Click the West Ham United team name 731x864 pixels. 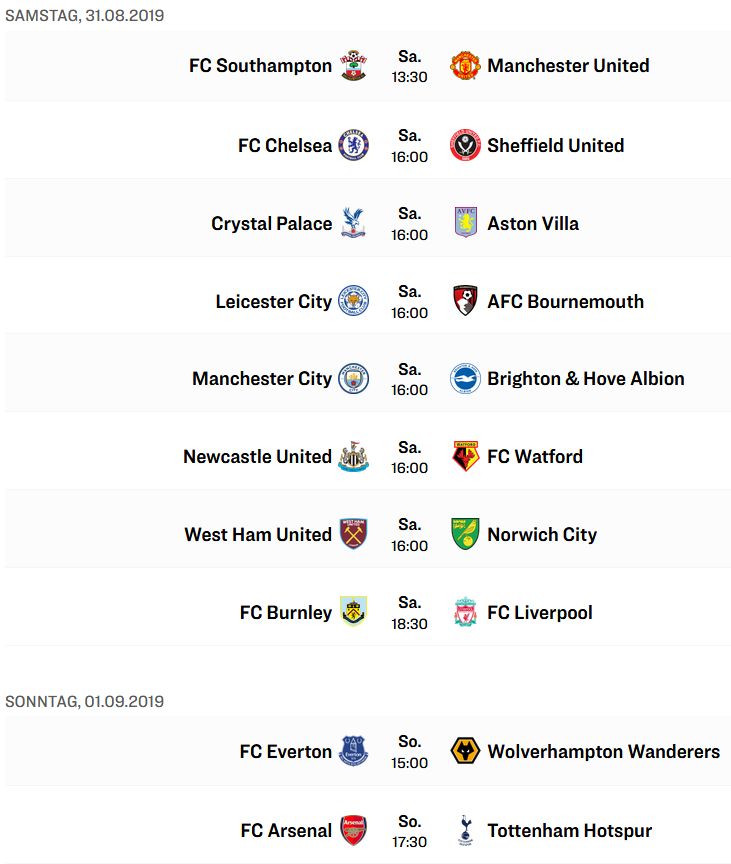click(258, 534)
